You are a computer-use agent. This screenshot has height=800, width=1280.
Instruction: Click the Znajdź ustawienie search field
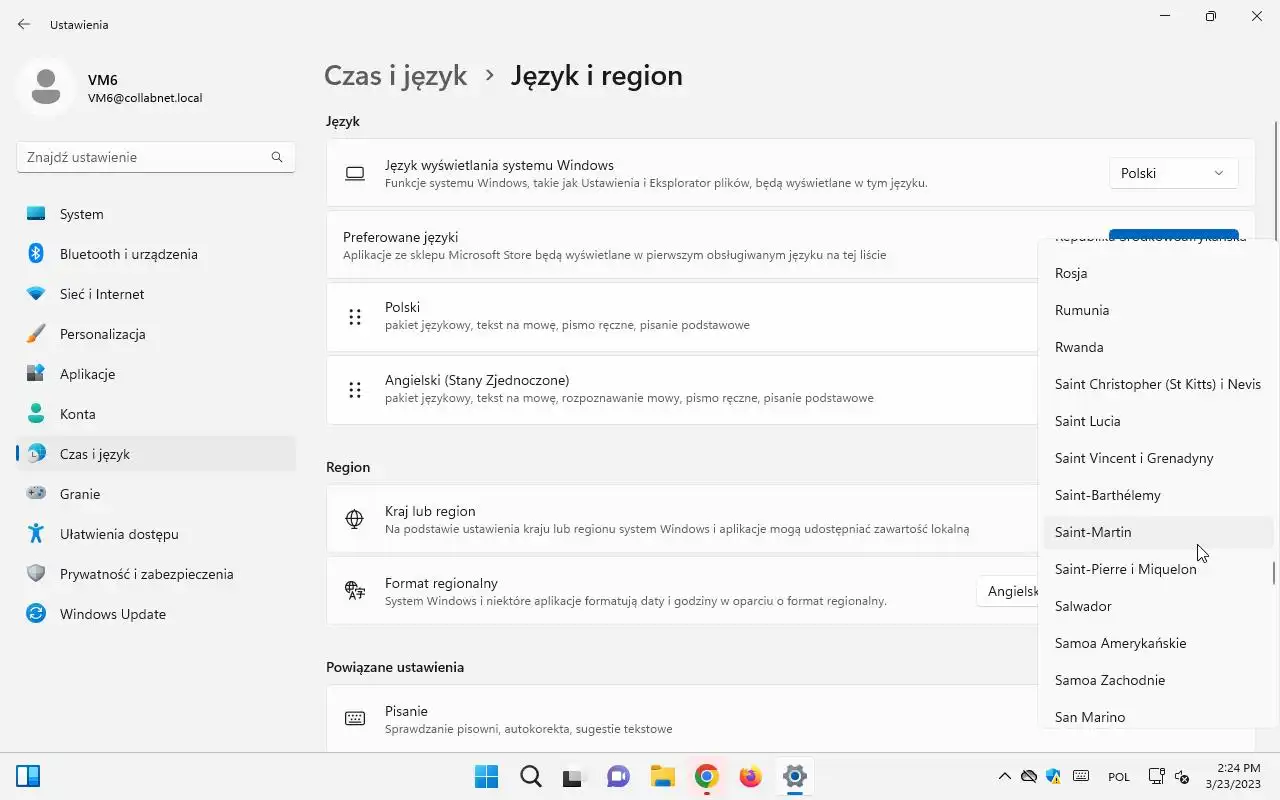[156, 157]
